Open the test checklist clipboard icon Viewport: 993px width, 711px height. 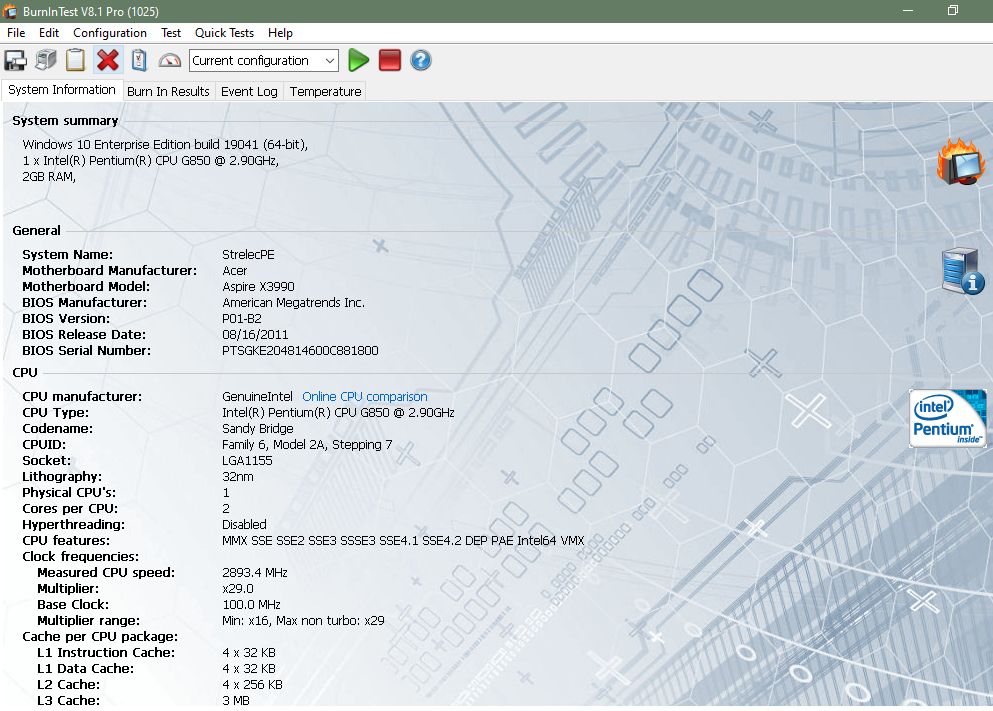[x=139, y=61]
